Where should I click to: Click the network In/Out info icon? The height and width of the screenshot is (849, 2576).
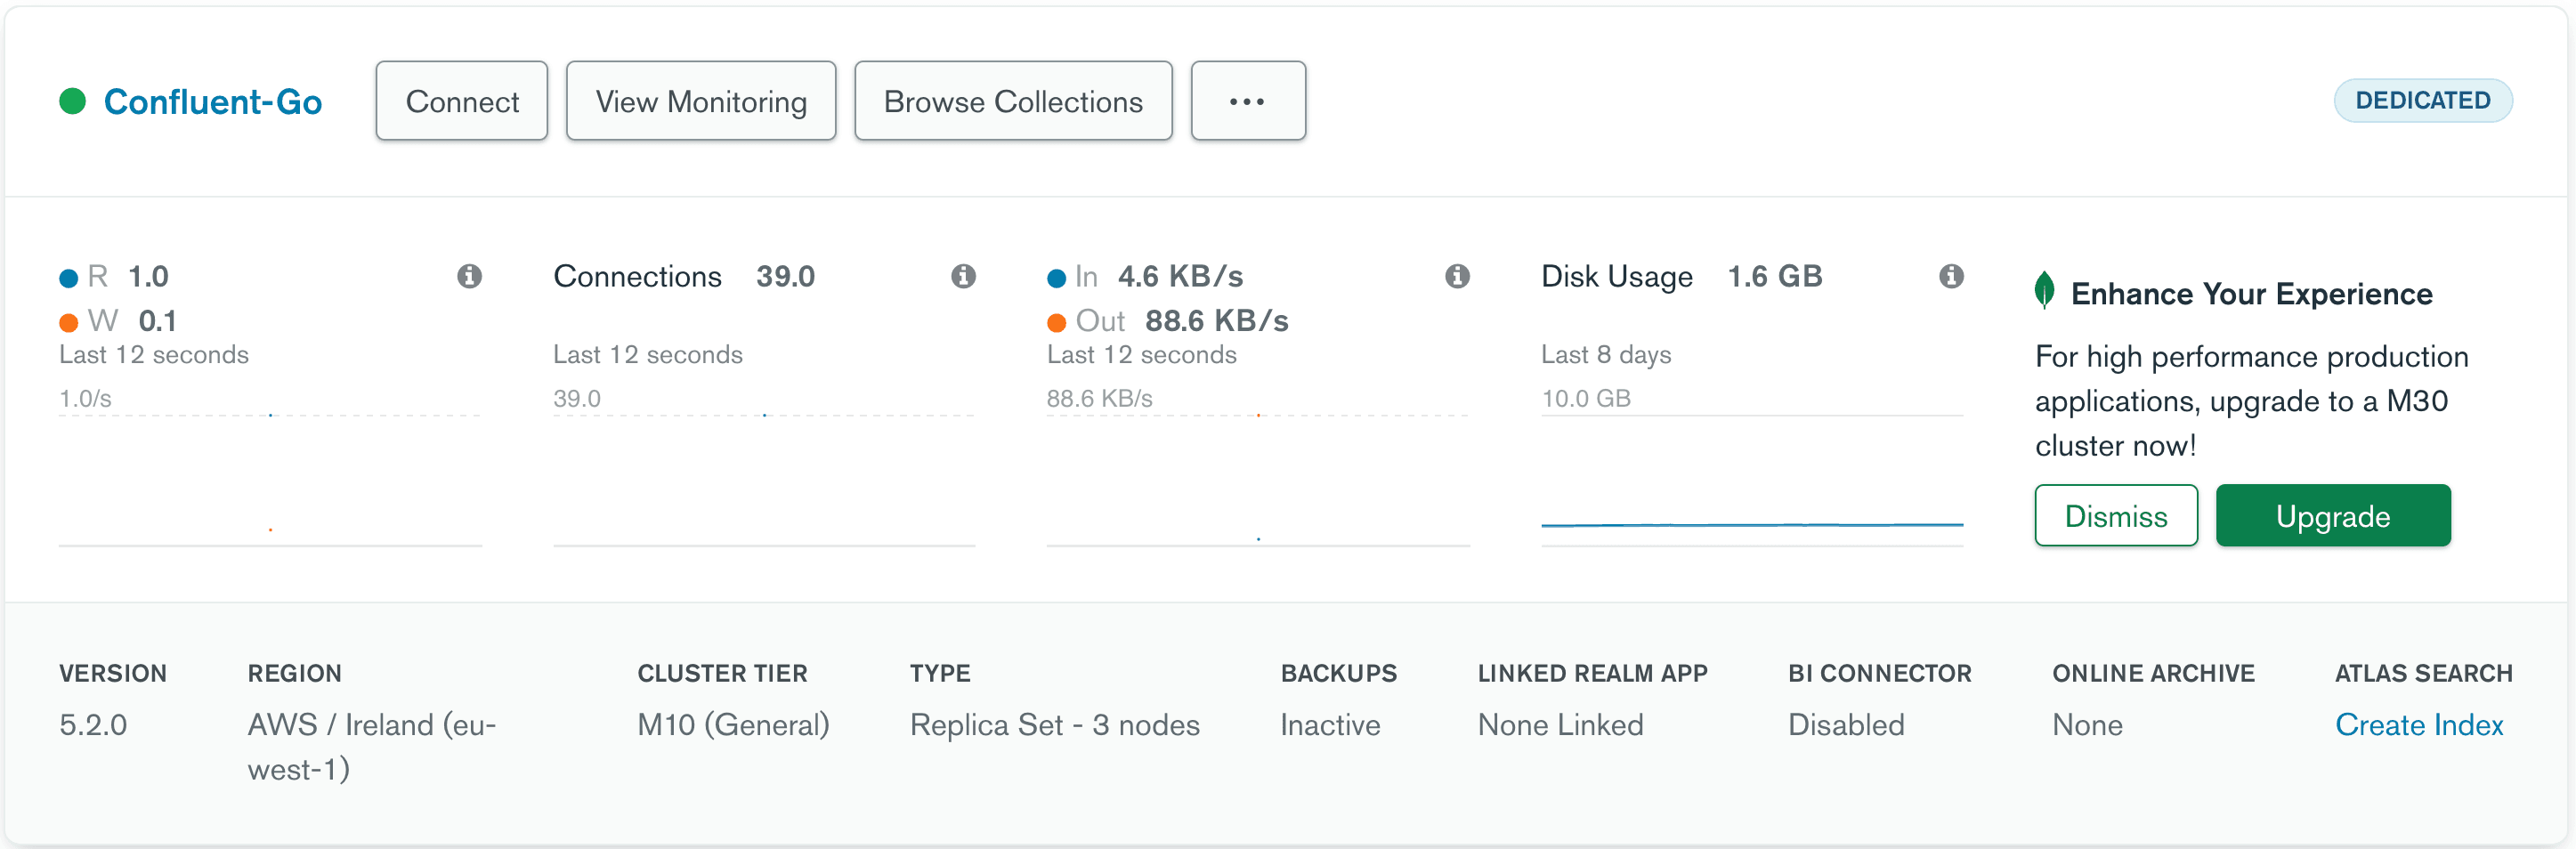1457,276
